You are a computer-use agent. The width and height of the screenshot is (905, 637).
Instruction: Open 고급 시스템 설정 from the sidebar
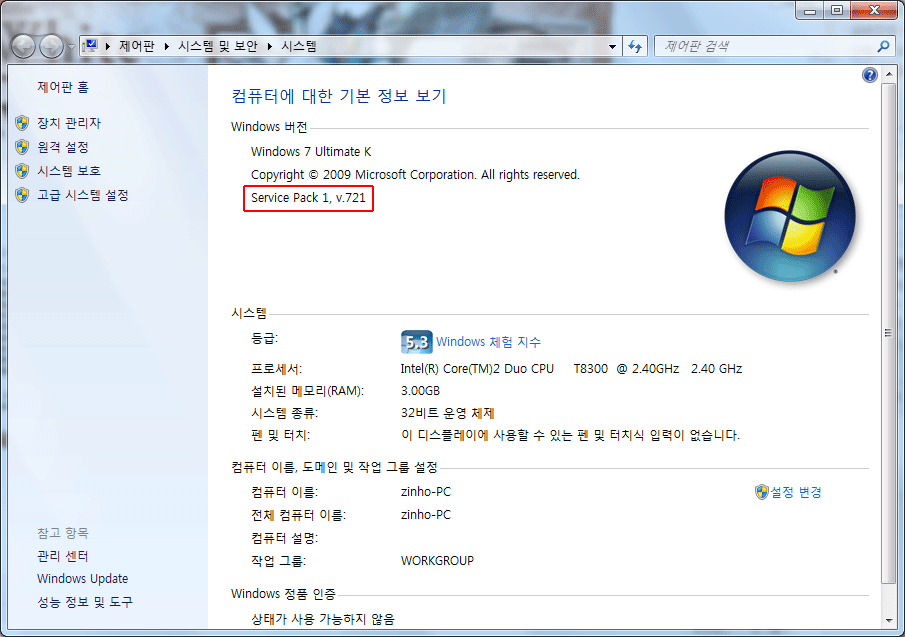tap(83, 195)
